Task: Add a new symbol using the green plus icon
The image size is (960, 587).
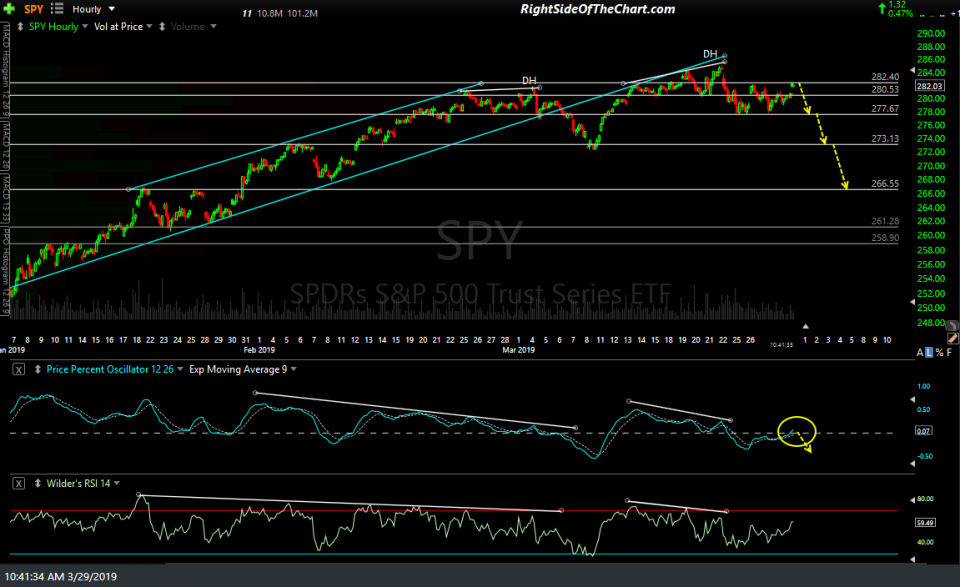Action: click(x=8, y=7)
